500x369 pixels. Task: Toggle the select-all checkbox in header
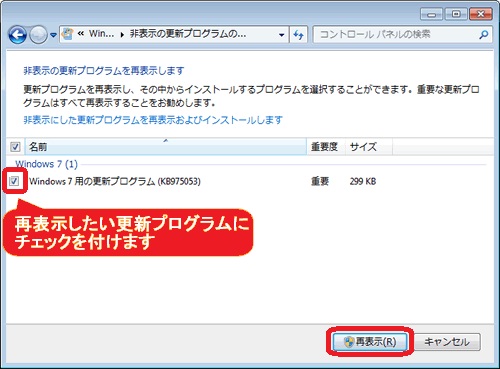tap(15, 147)
